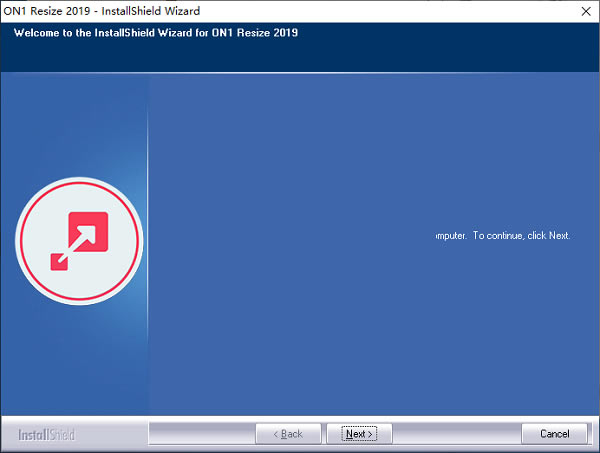Screen dimensions: 600x453
Task: Click the ON1 Resize logo icon
Action: pos(79,241)
